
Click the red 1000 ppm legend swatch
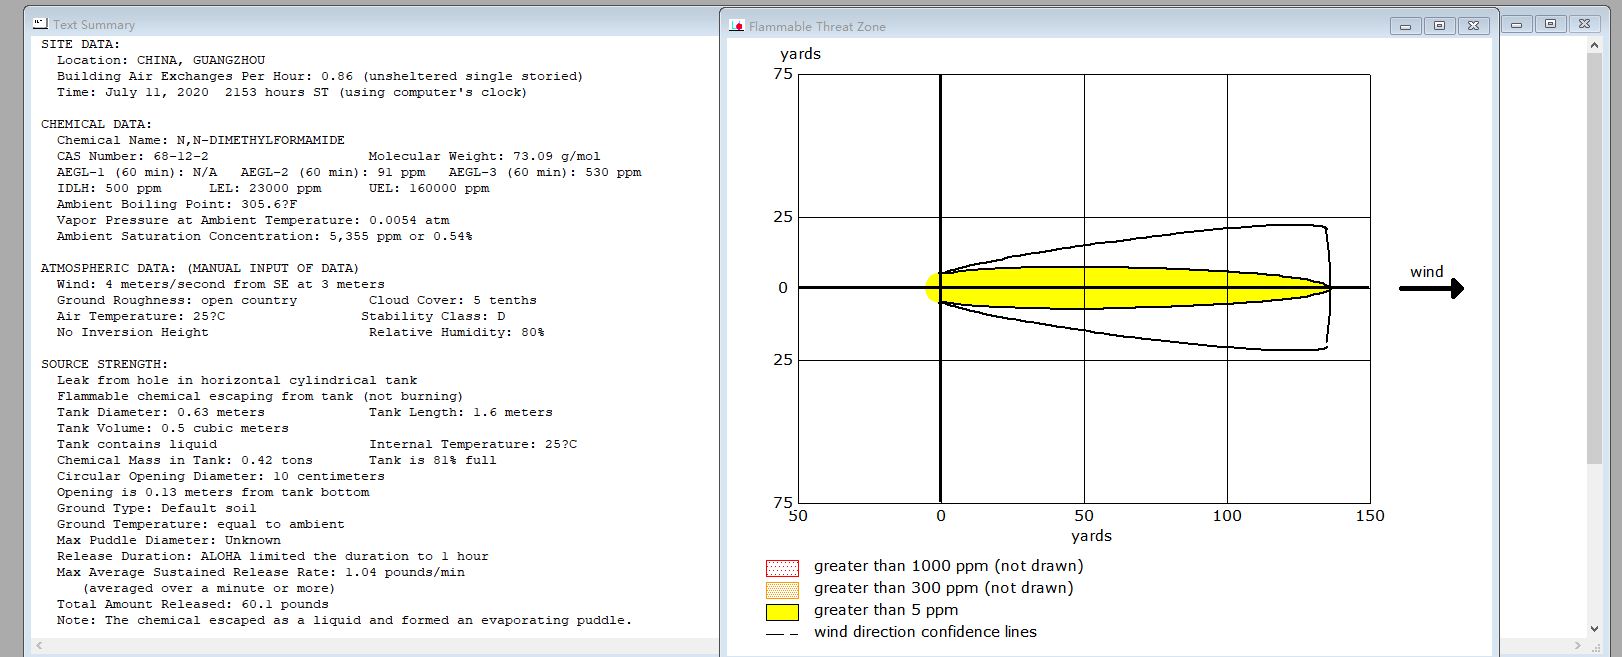[x=782, y=568]
